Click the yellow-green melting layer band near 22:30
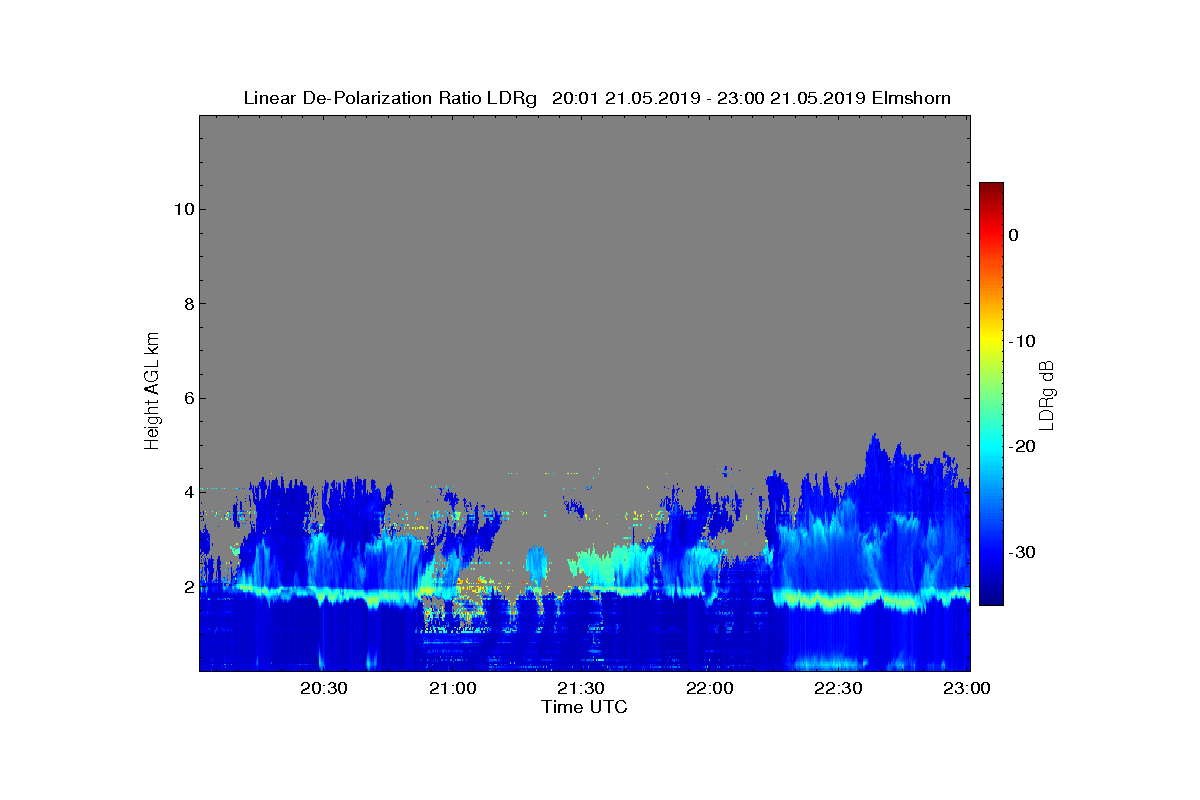 [x=840, y=601]
